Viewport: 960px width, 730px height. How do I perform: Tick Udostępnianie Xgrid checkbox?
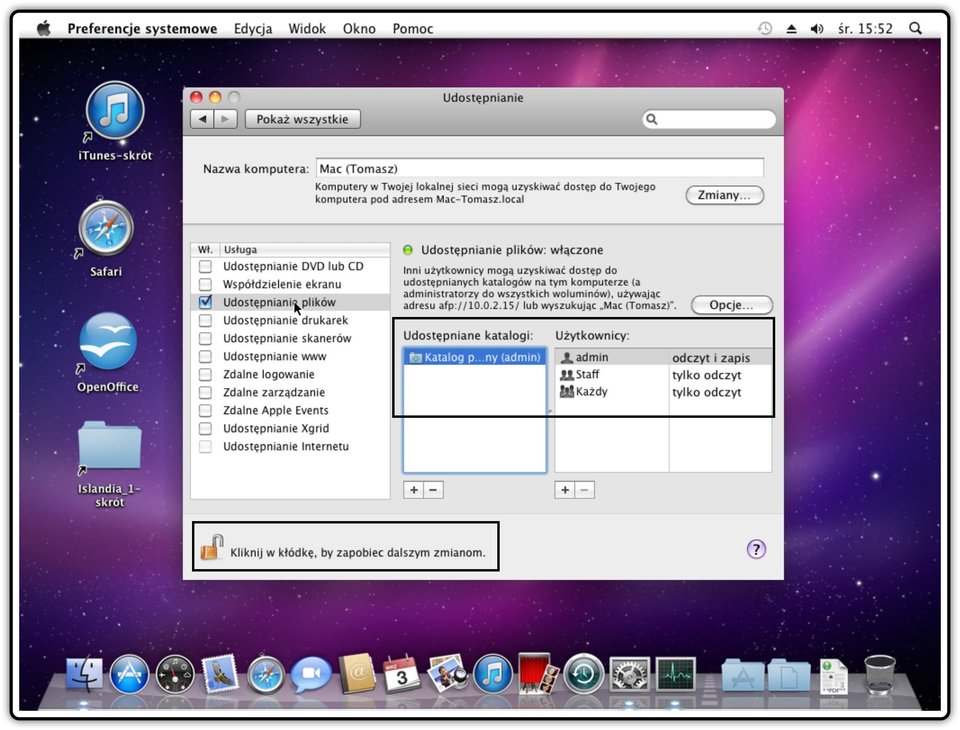[205, 429]
